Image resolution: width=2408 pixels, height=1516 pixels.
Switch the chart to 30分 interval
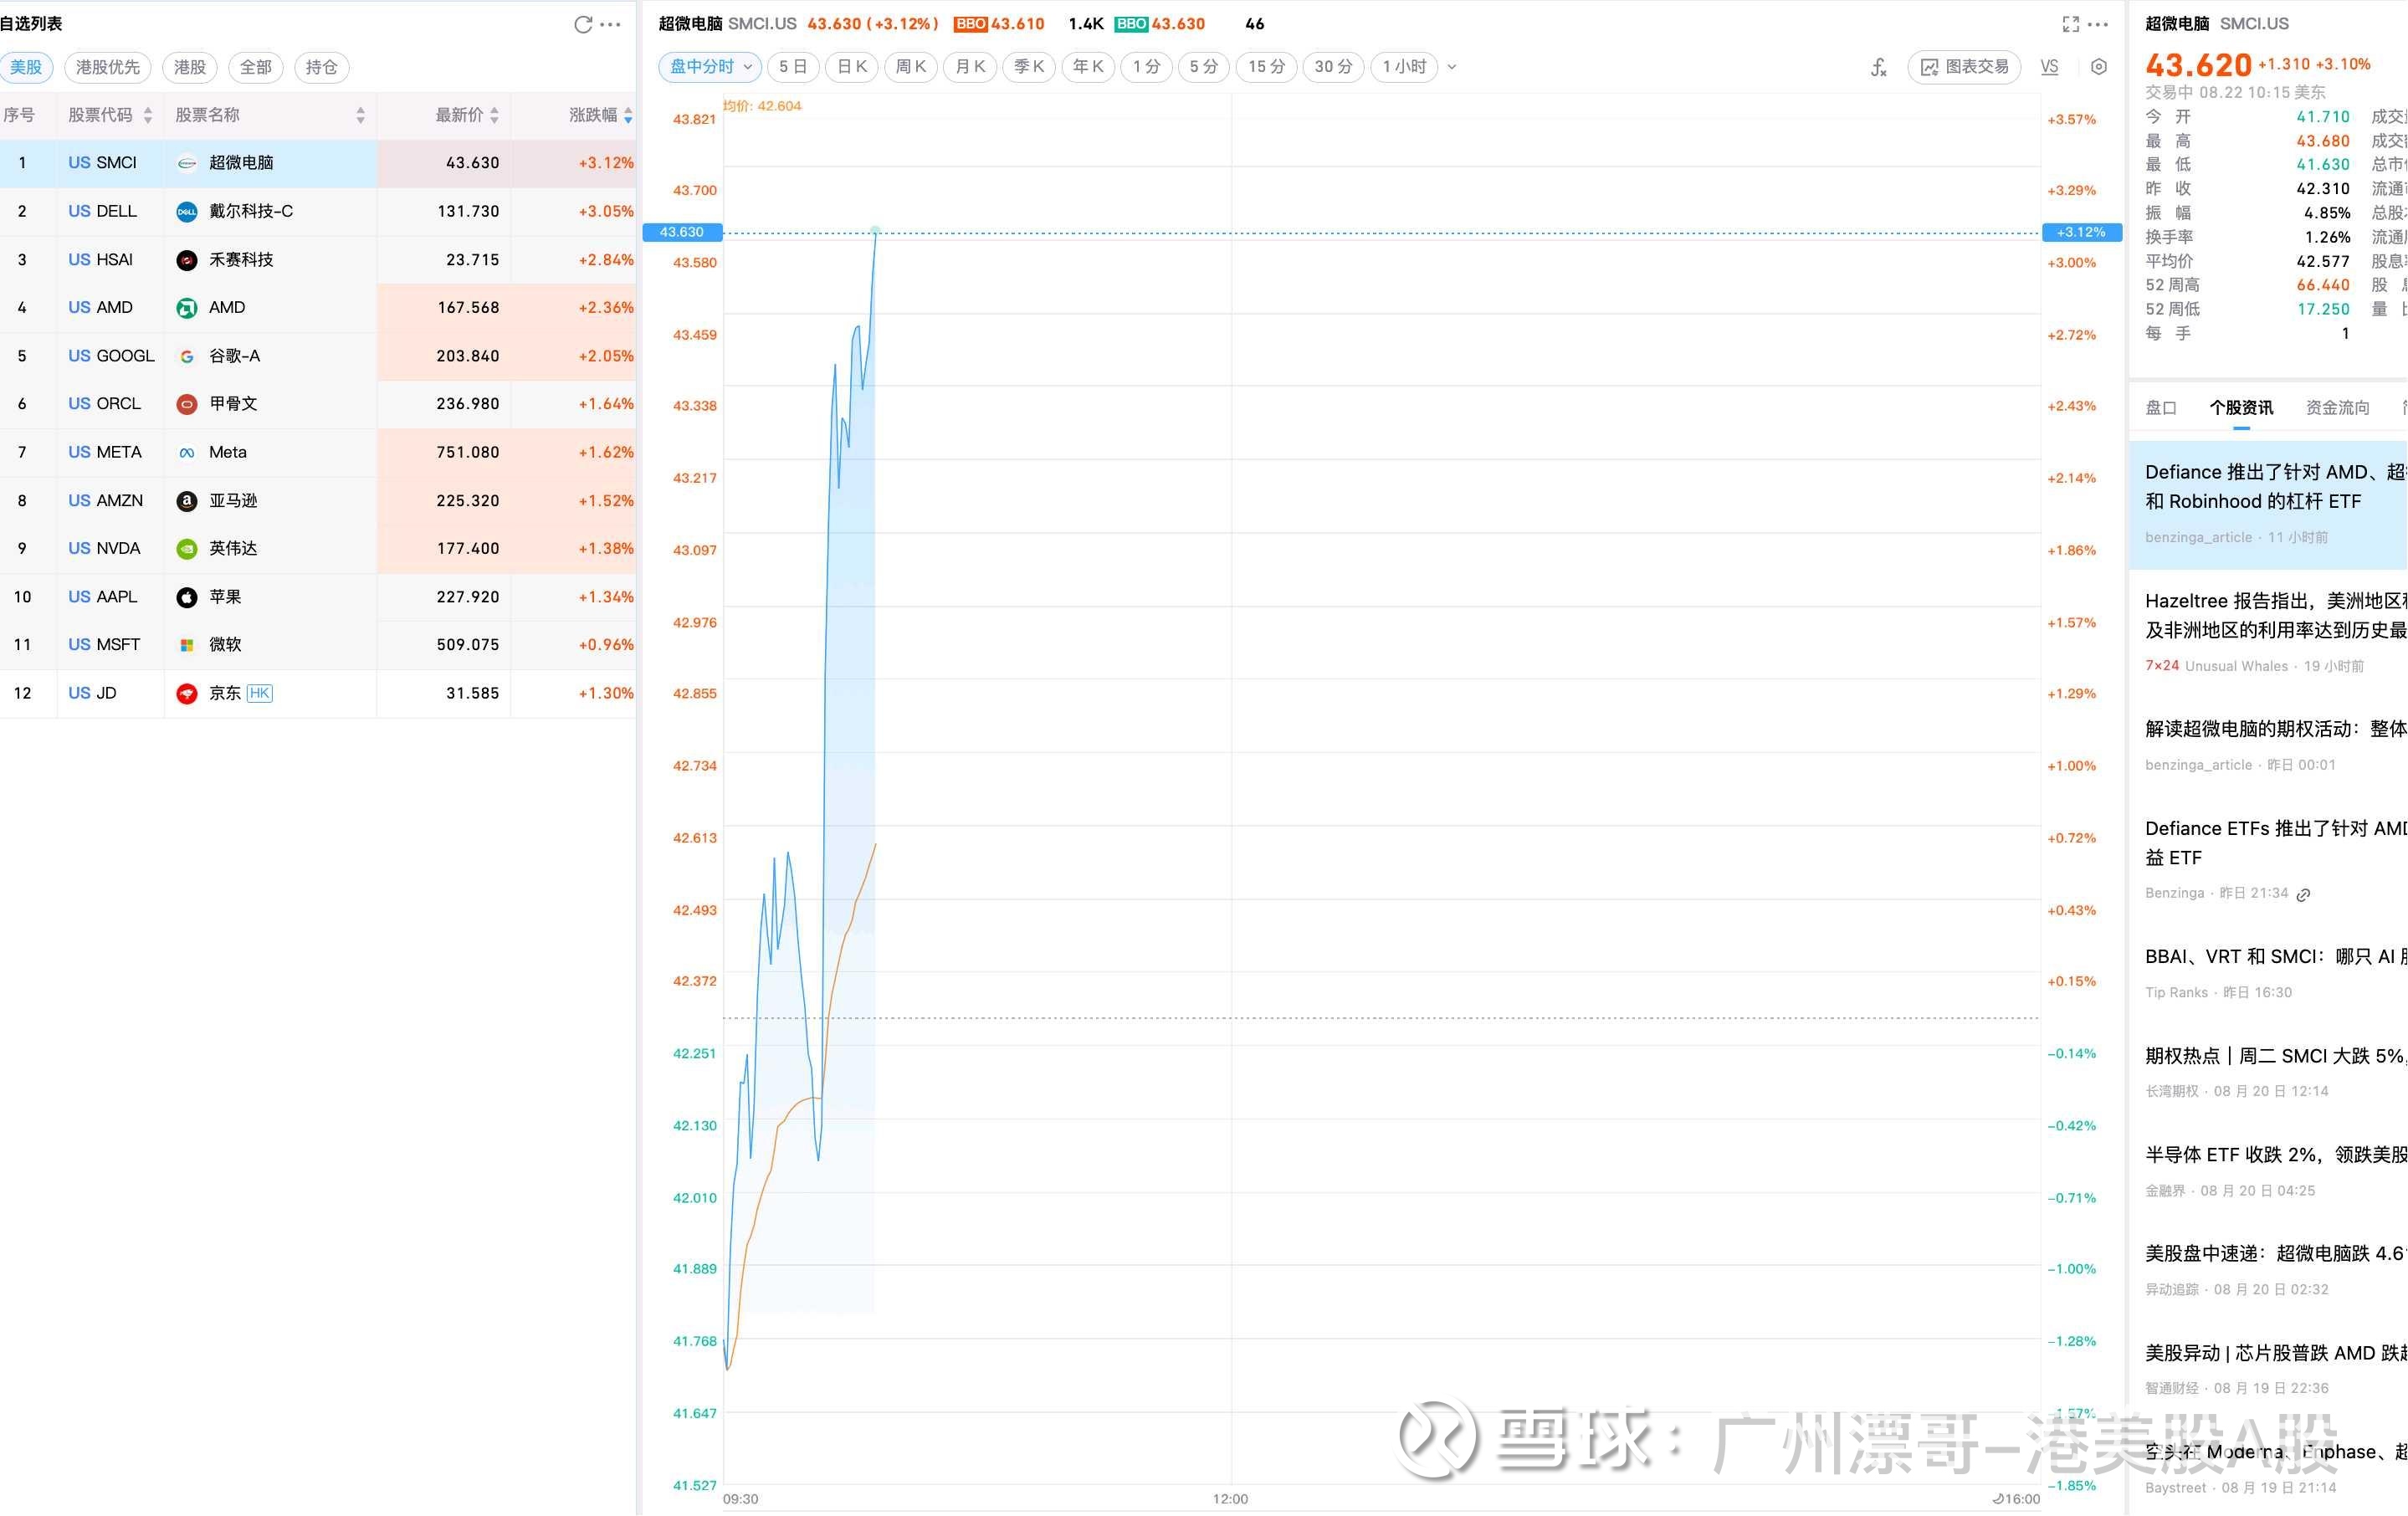pyautogui.click(x=1333, y=67)
